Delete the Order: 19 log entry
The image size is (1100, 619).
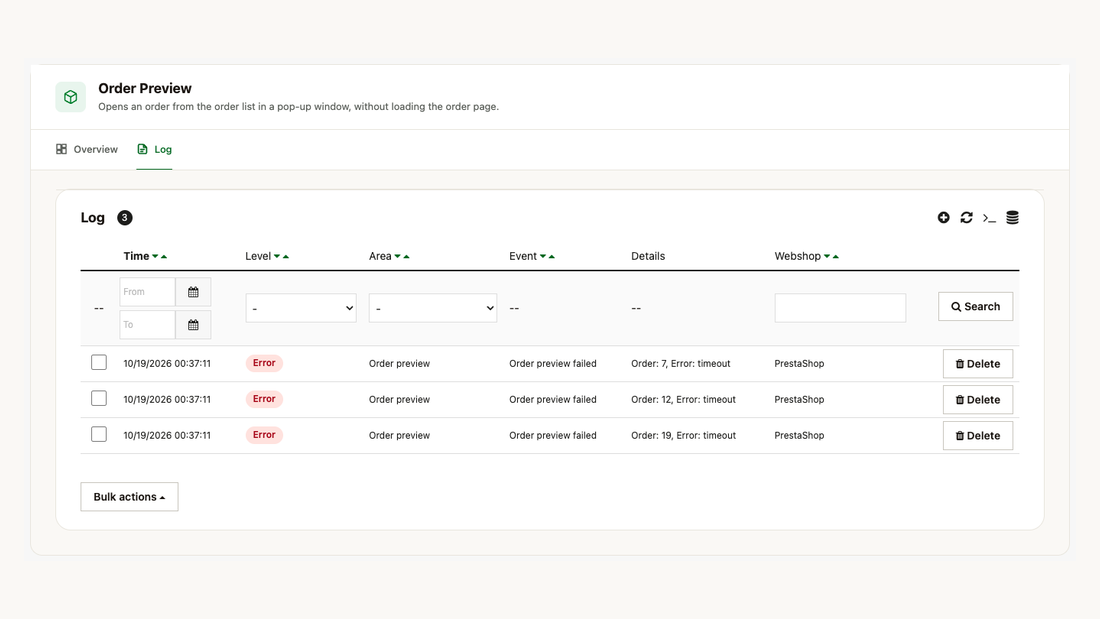[978, 435]
